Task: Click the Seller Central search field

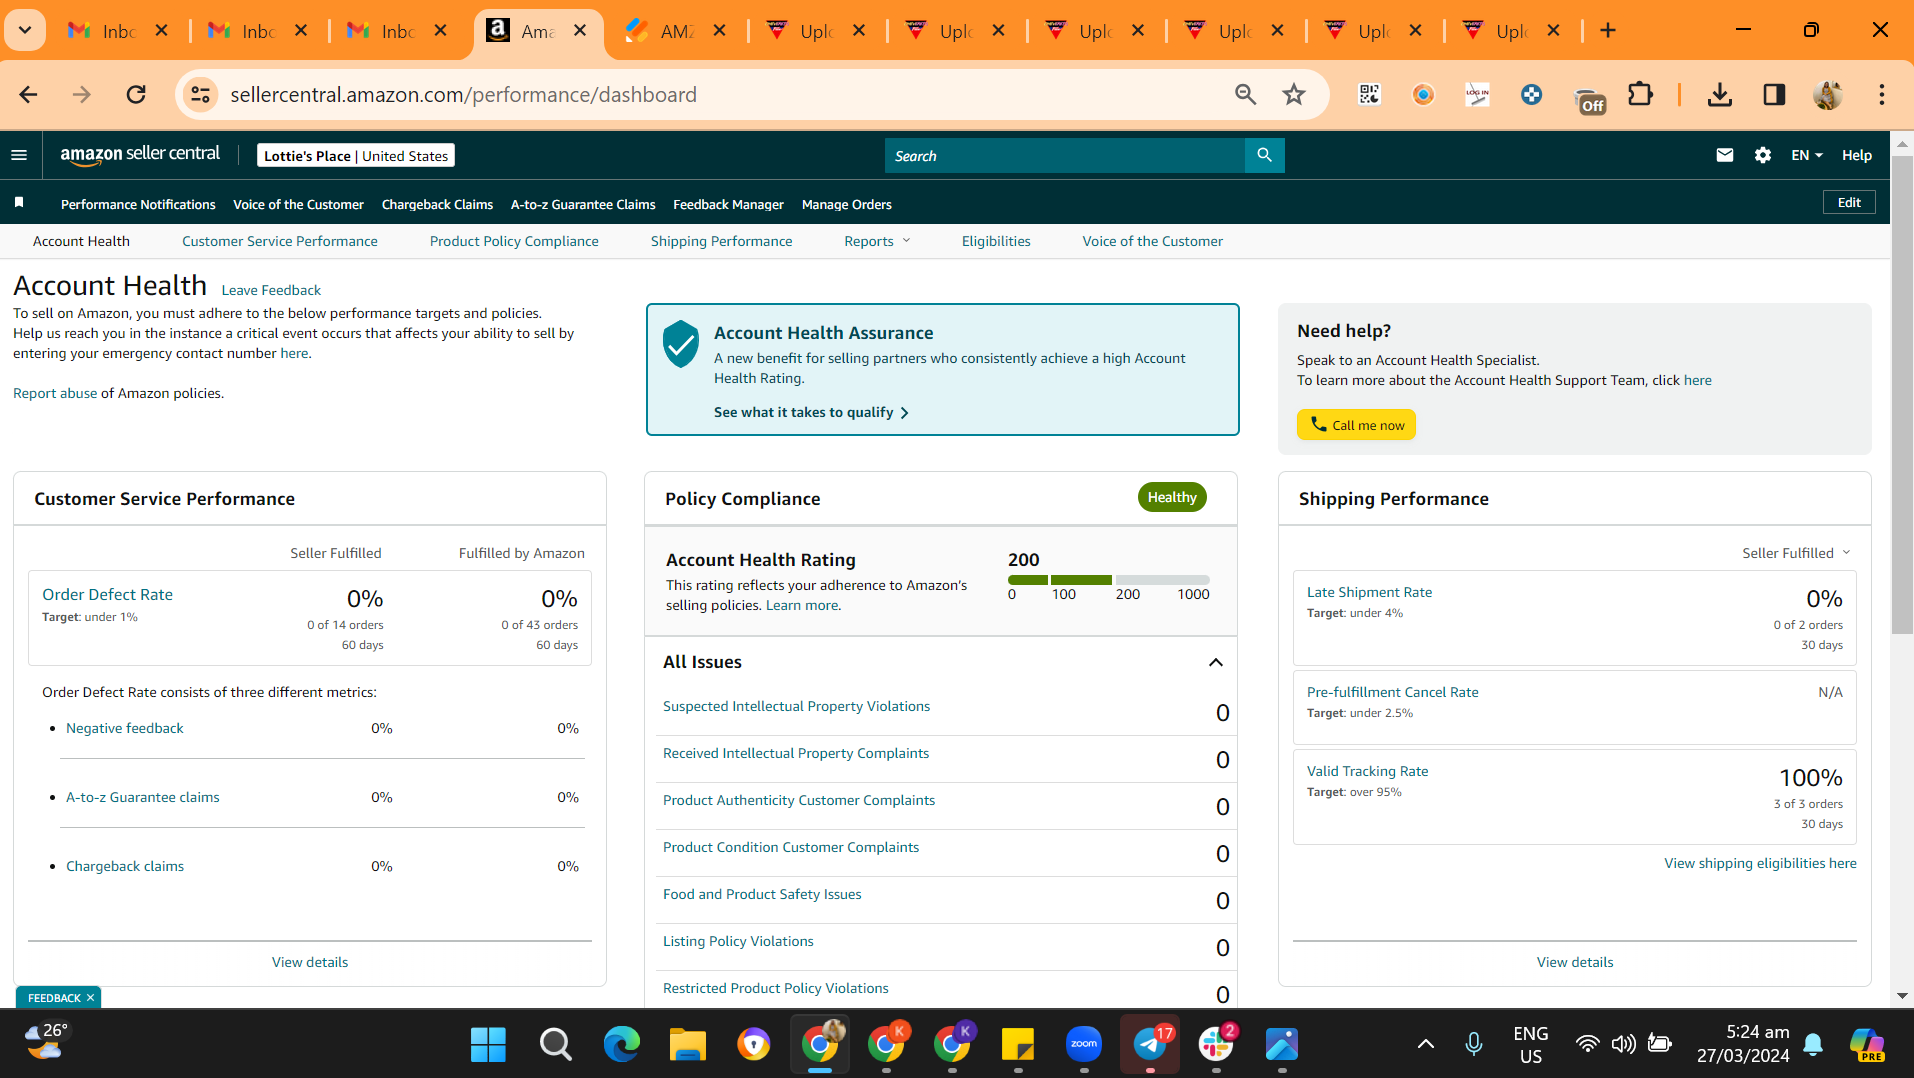Action: tap(1065, 155)
